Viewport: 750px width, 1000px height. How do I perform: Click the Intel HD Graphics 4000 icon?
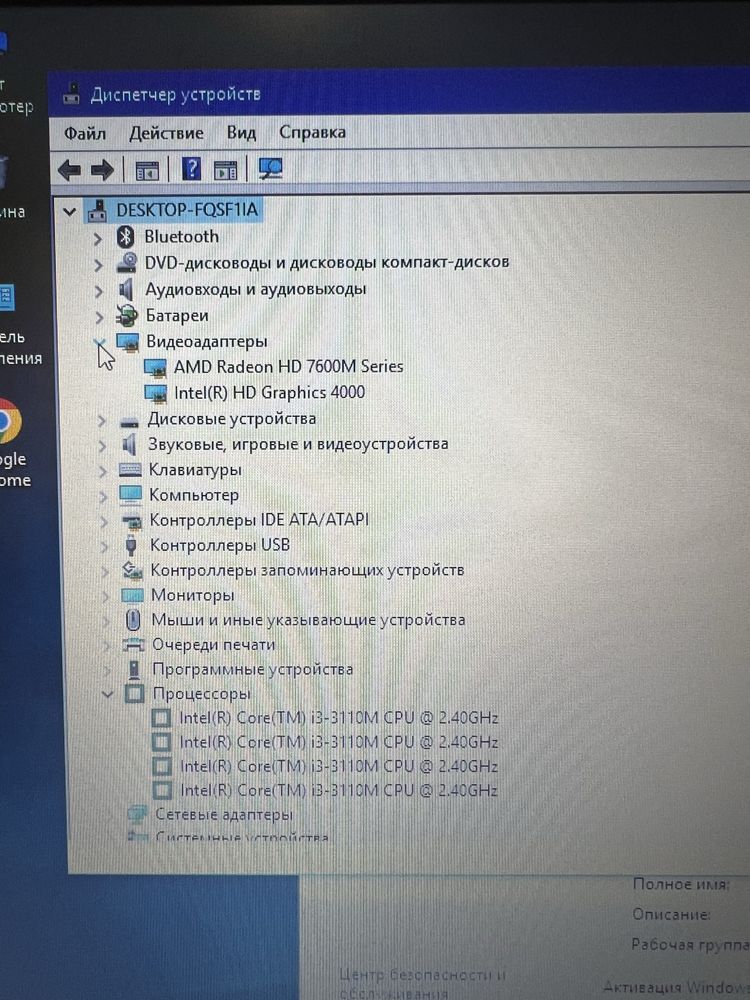[x=156, y=393]
